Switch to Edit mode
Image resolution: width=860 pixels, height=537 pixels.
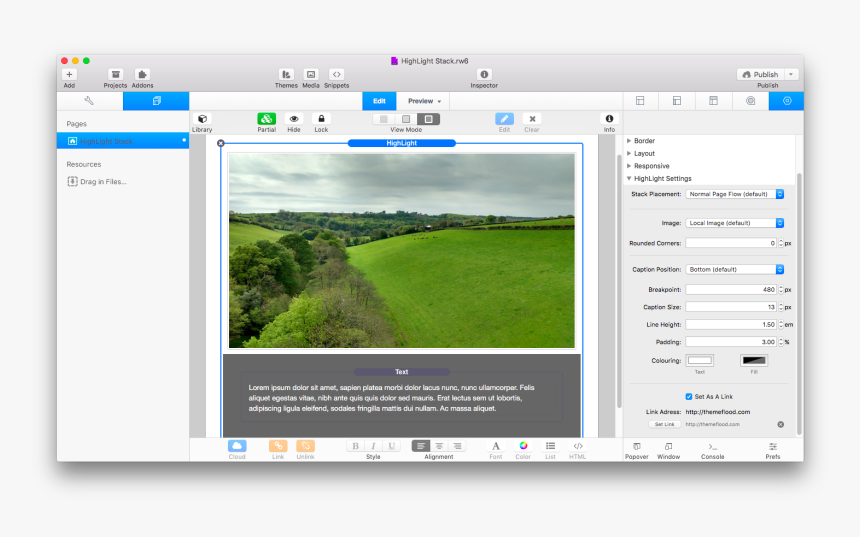point(379,101)
